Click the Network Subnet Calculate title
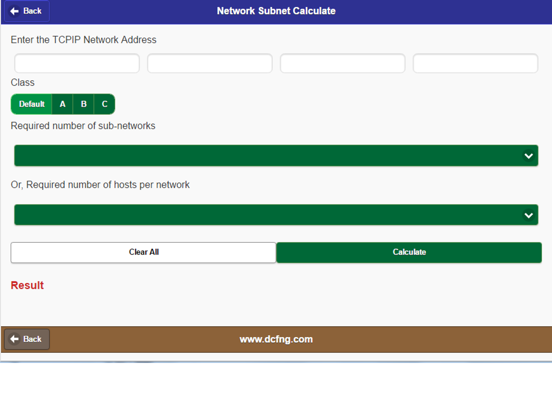This screenshot has width=552, height=414. tap(276, 11)
